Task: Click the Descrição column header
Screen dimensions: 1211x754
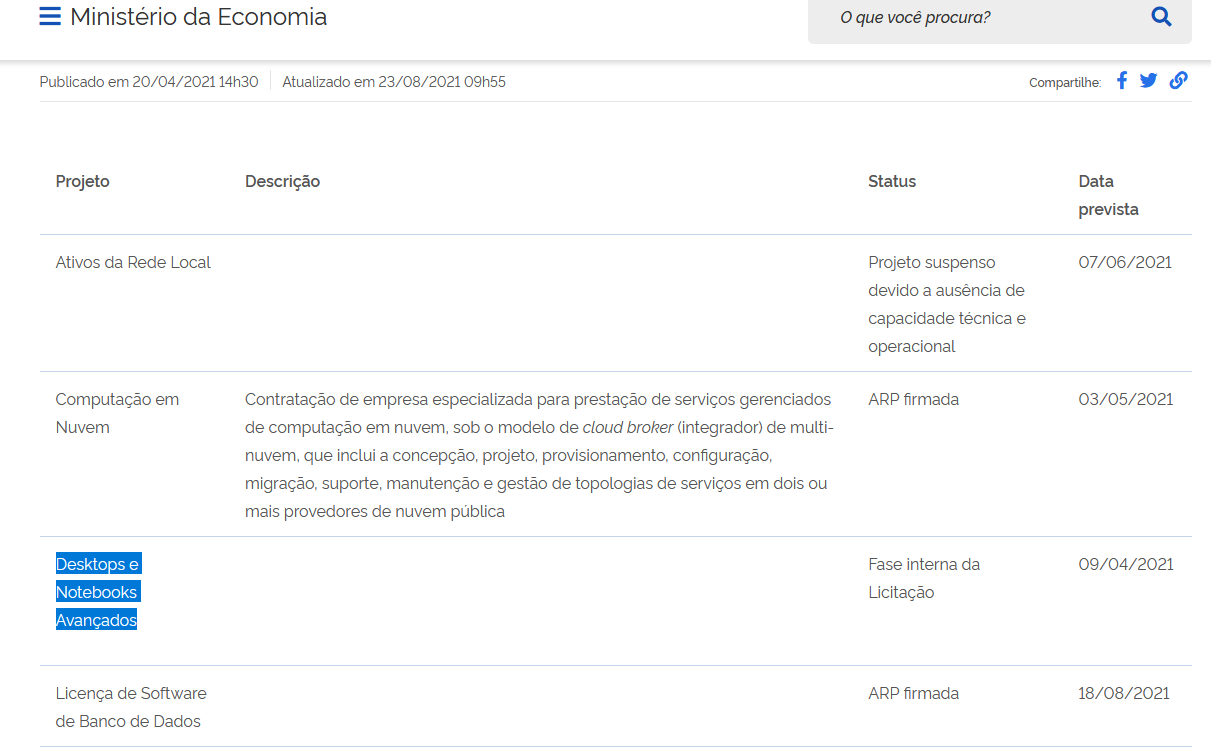Action: 282,182
